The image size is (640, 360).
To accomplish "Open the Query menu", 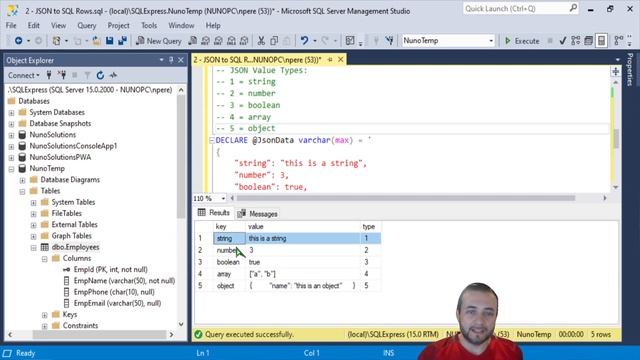I will [87, 25].
